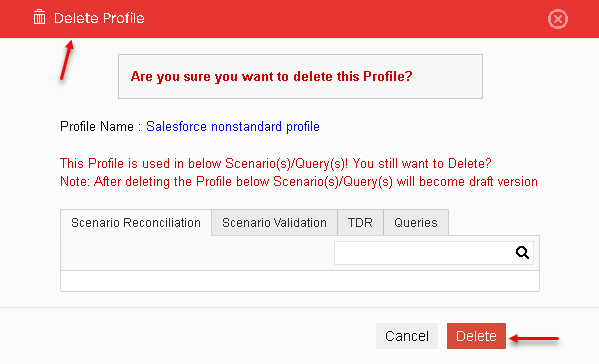Open the Salesforce nonstandard profile link

[x=233, y=126]
